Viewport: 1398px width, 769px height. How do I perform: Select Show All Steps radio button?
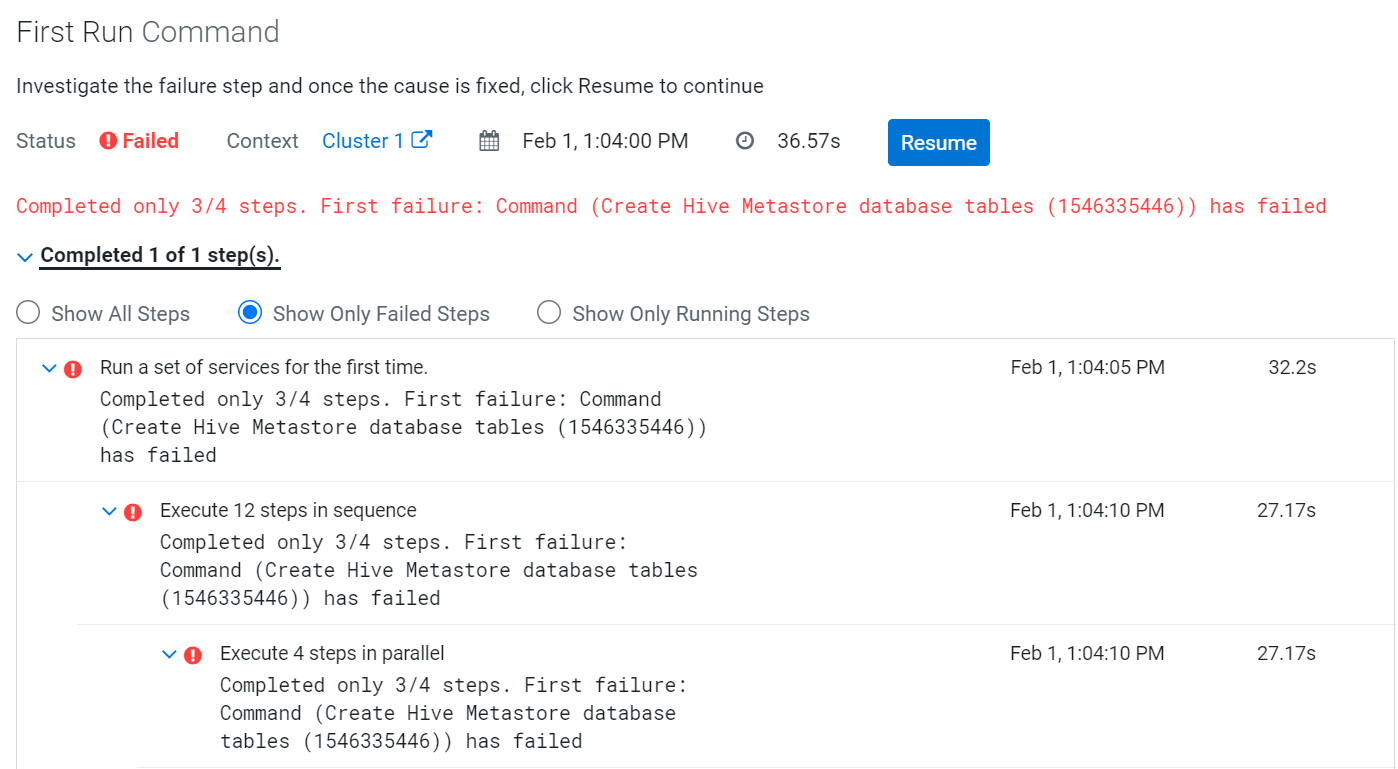tap(29, 313)
